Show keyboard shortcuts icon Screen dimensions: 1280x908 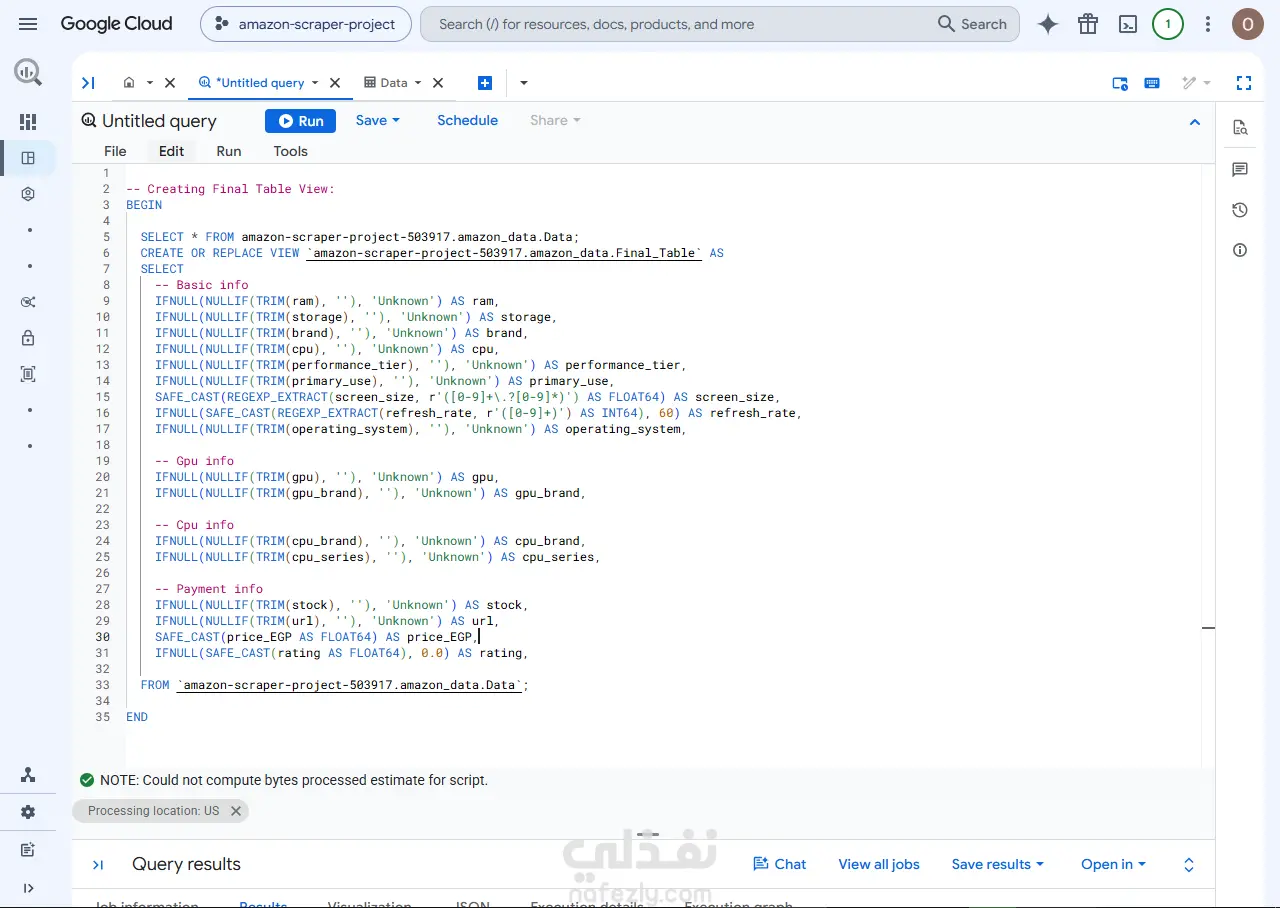1152,83
